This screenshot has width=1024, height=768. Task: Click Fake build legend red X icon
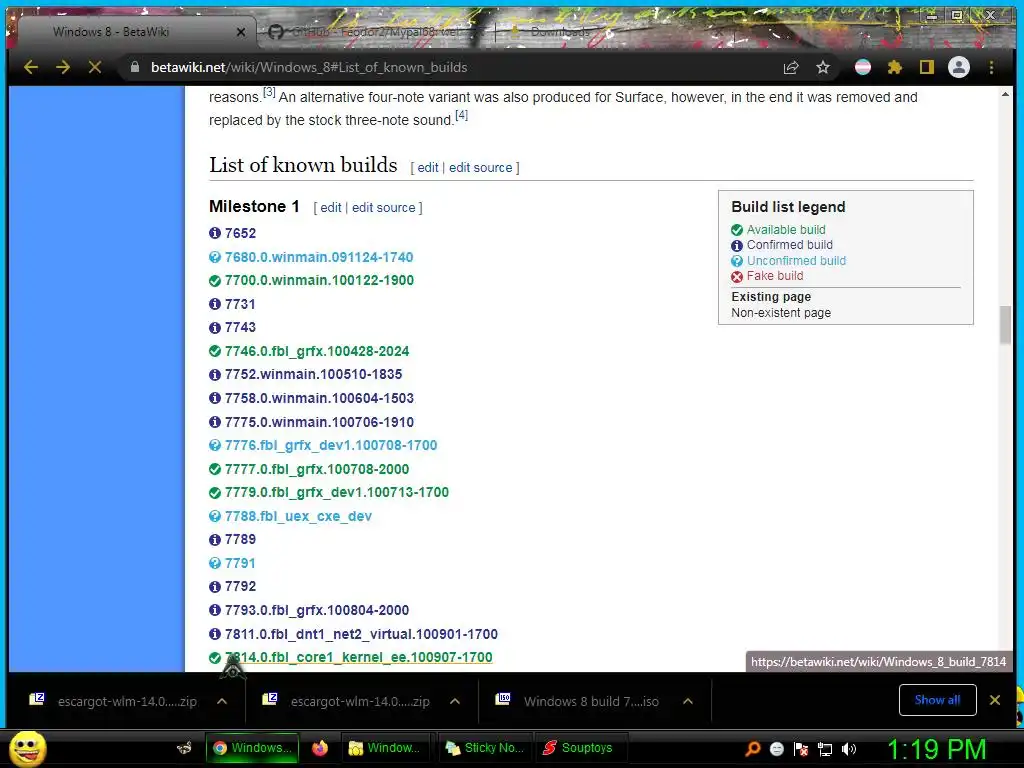pyautogui.click(x=737, y=276)
